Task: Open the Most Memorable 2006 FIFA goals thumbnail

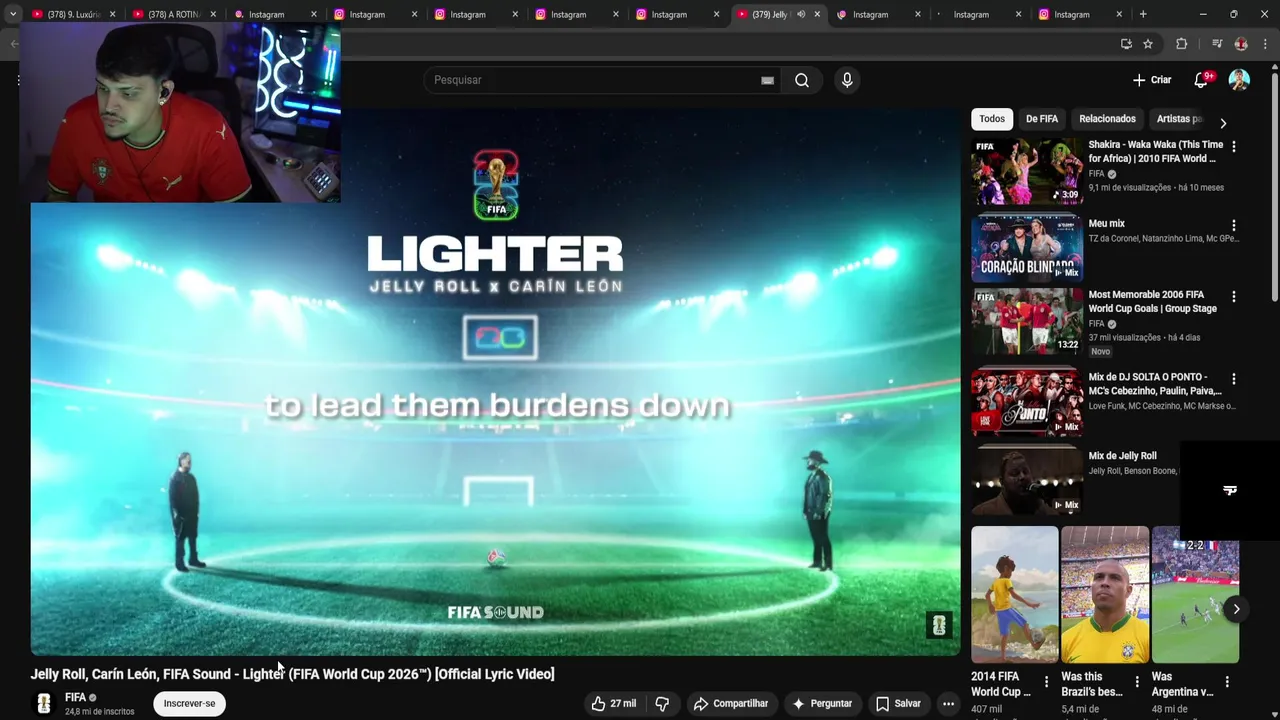Action: click(x=1026, y=321)
